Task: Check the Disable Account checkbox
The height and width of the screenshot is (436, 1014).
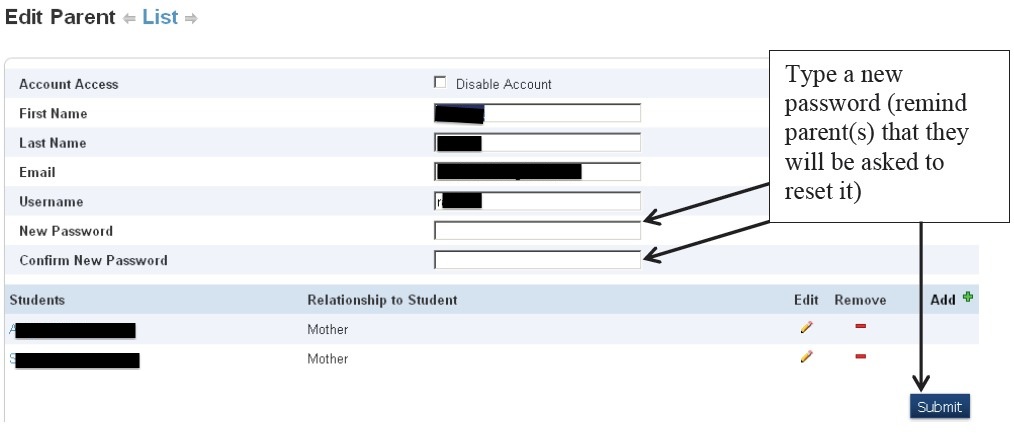Action: pos(440,83)
